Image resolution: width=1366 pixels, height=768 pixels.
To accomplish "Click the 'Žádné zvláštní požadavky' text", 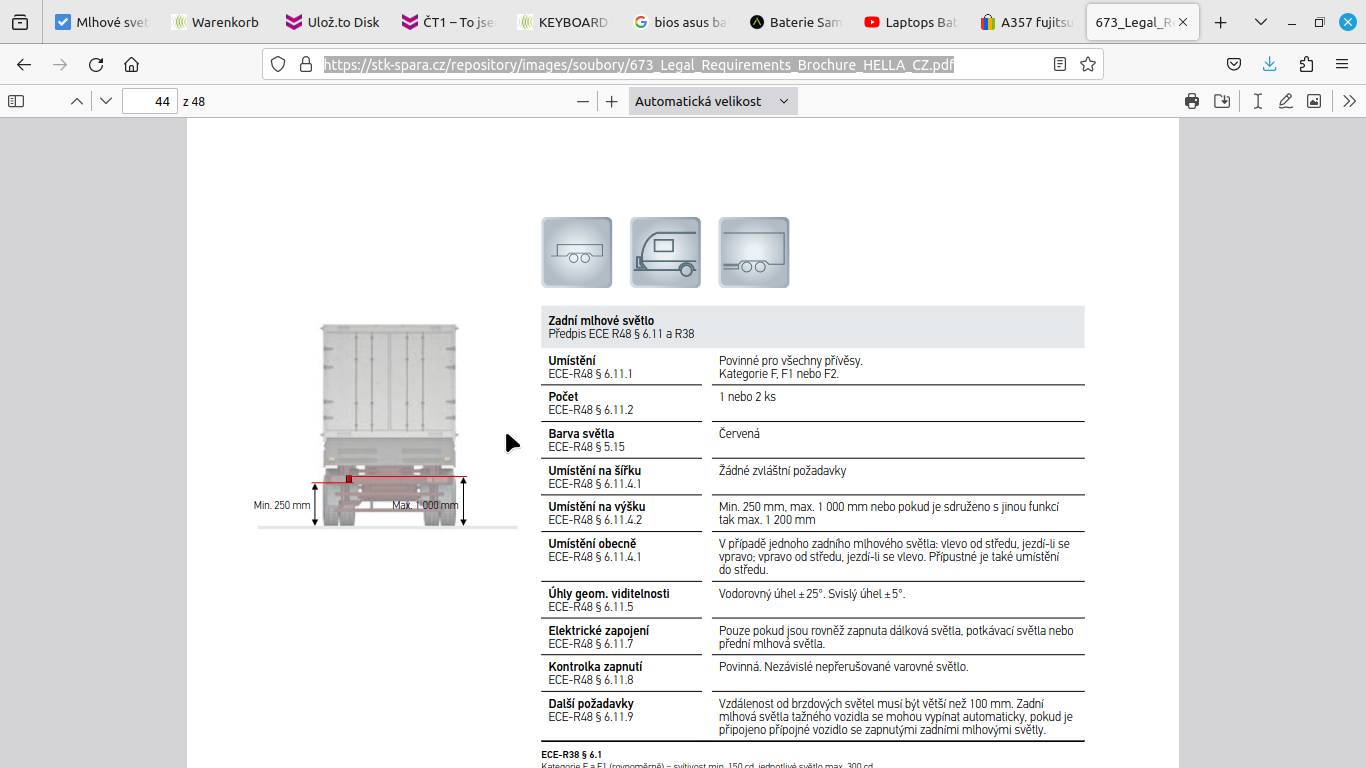I will tap(782, 471).
